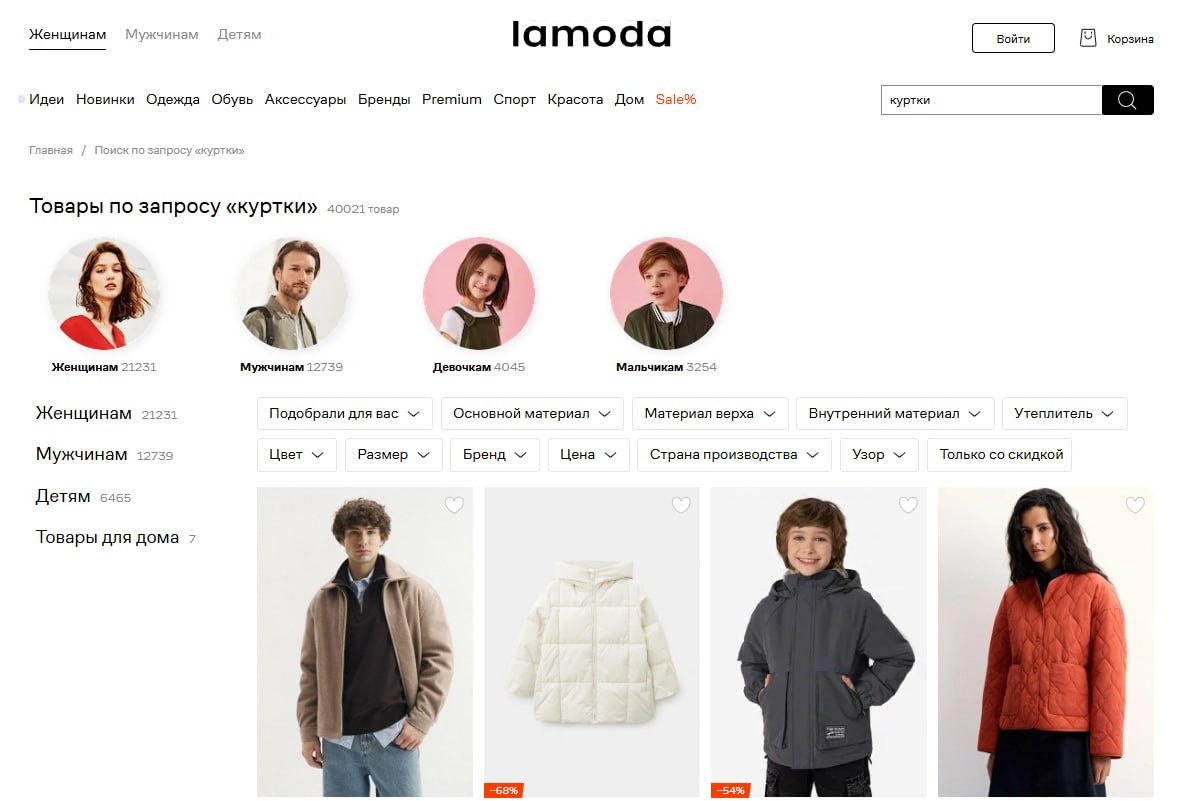1191x801 pixels.
Task: Switch to the Мужчинам top tab
Action: 162,34
